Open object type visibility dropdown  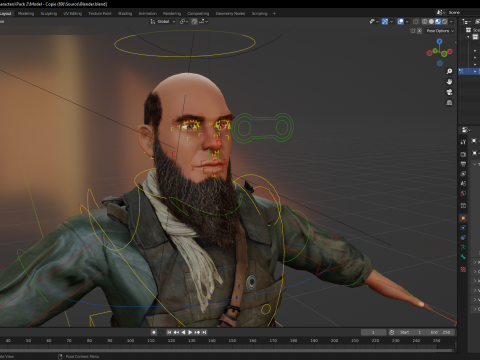(374, 22)
